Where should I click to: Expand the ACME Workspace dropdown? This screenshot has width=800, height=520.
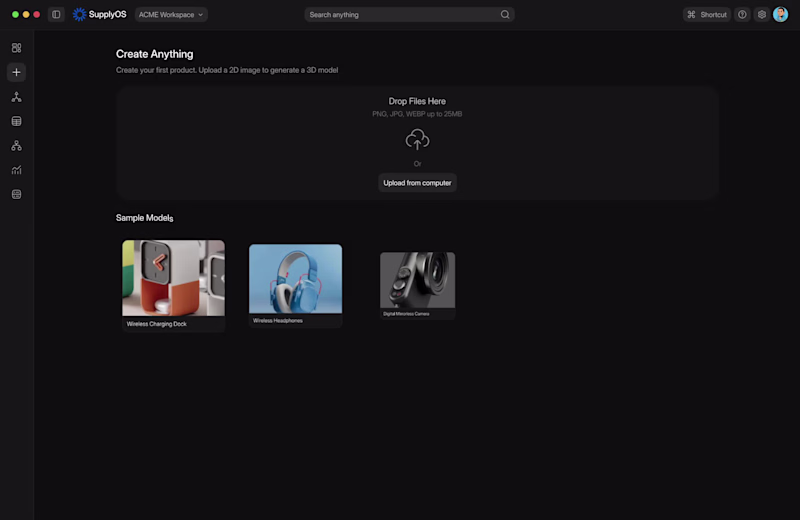pyautogui.click(x=171, y=14)
